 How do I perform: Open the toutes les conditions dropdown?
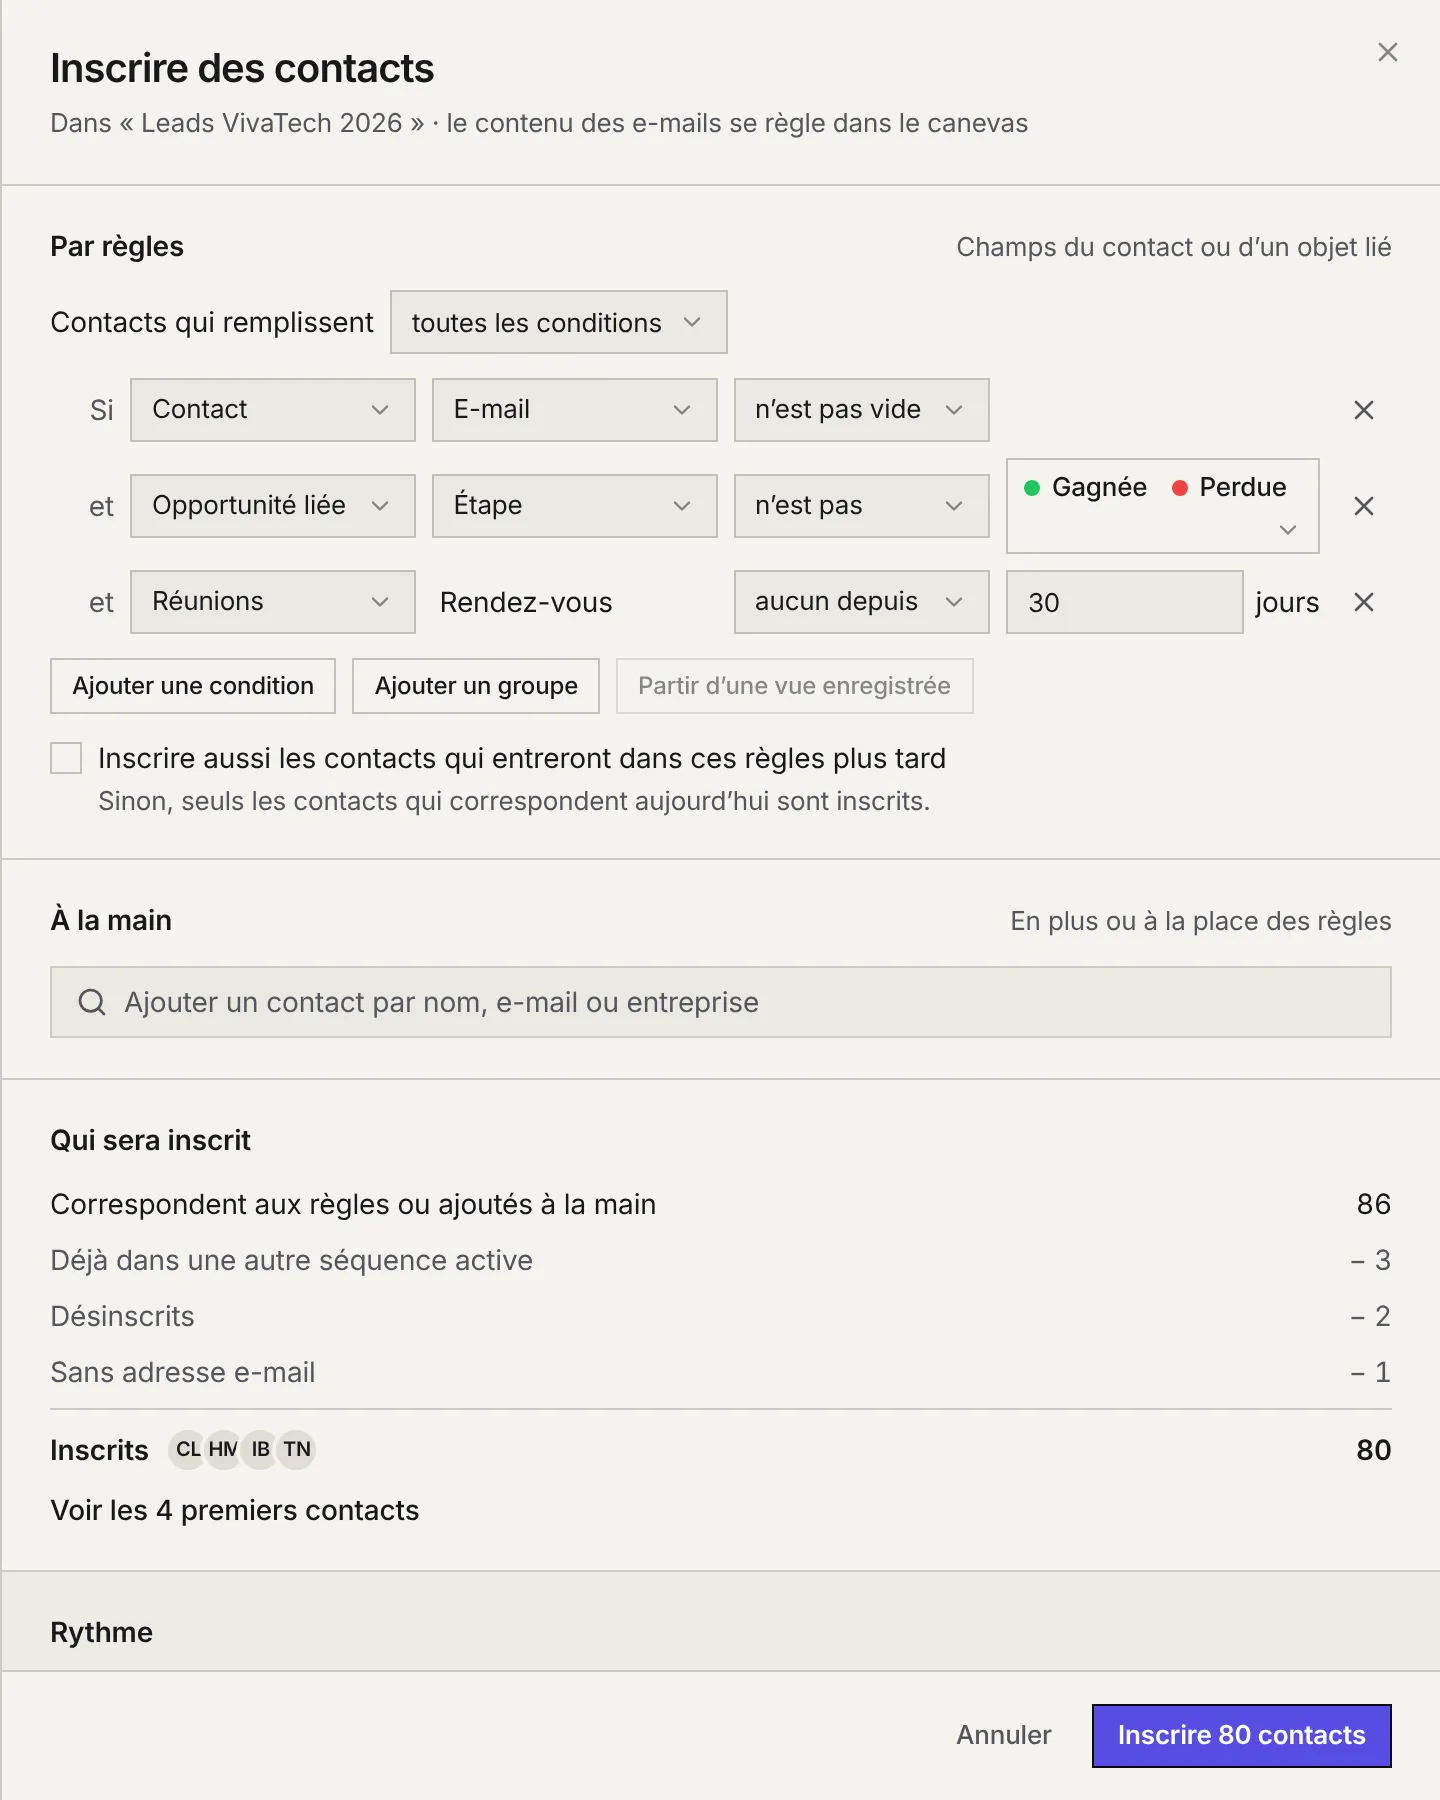pyautogui.click(x=558, y=322)
